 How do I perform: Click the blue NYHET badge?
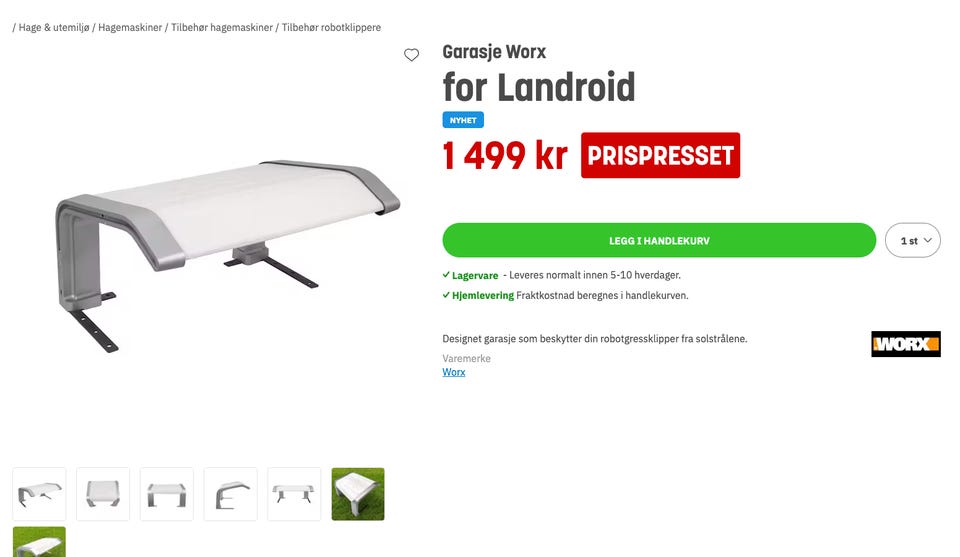(x=463, y=120)
